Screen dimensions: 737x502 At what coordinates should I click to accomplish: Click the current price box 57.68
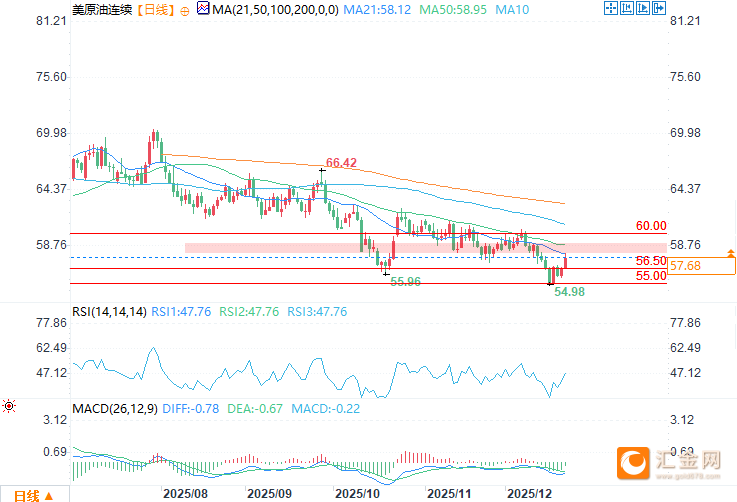coord(701,266)
